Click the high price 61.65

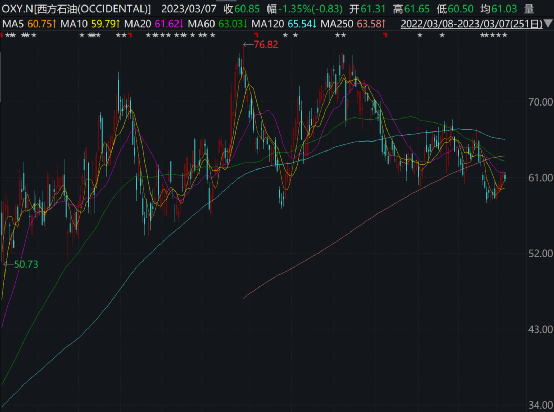(417, 9)
